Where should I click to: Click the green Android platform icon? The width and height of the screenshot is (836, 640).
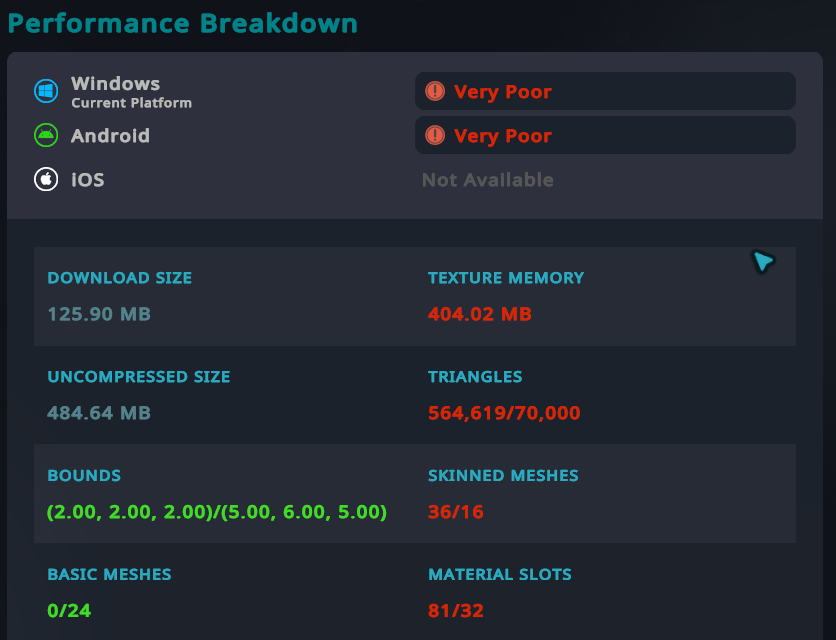46,135
